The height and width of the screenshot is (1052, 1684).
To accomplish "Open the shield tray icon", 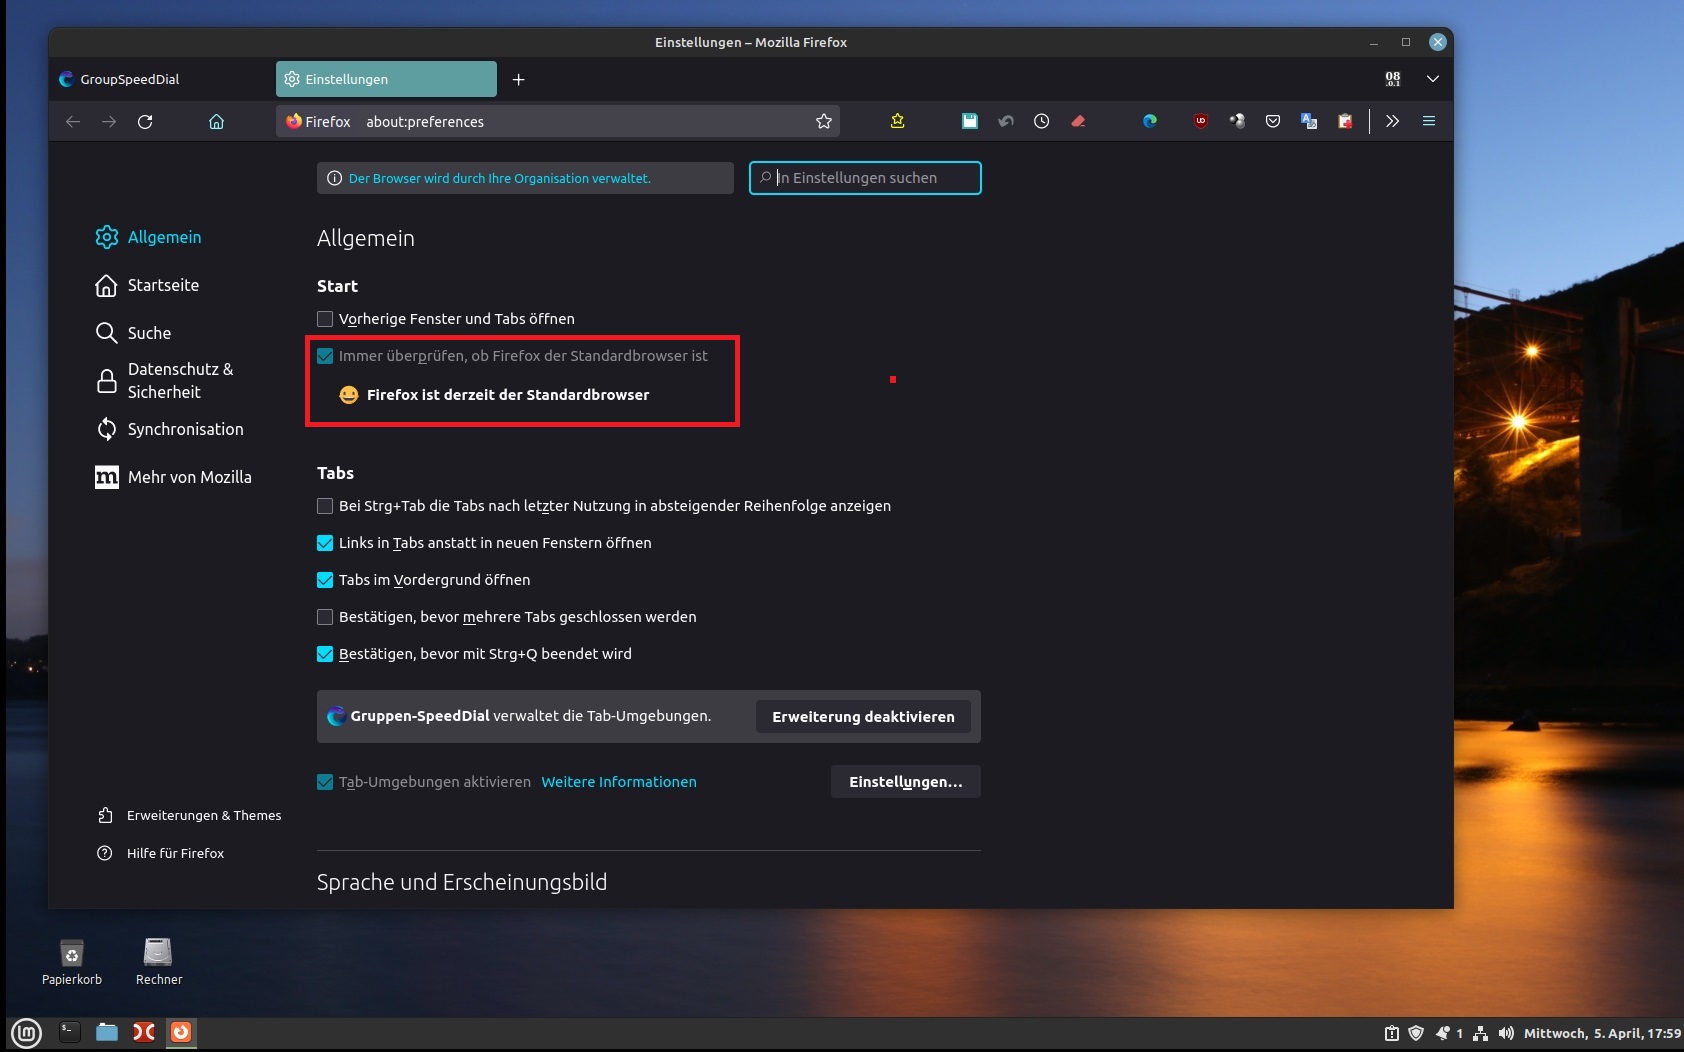I will point(1416,1033).
